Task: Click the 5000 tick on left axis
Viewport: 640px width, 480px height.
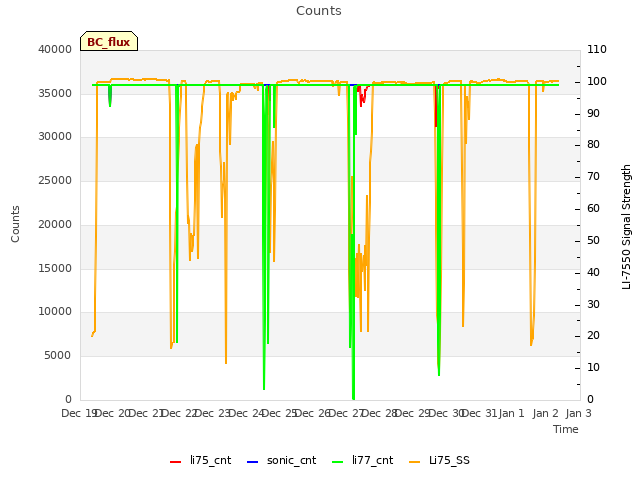Action: click(x=58, y=356)
